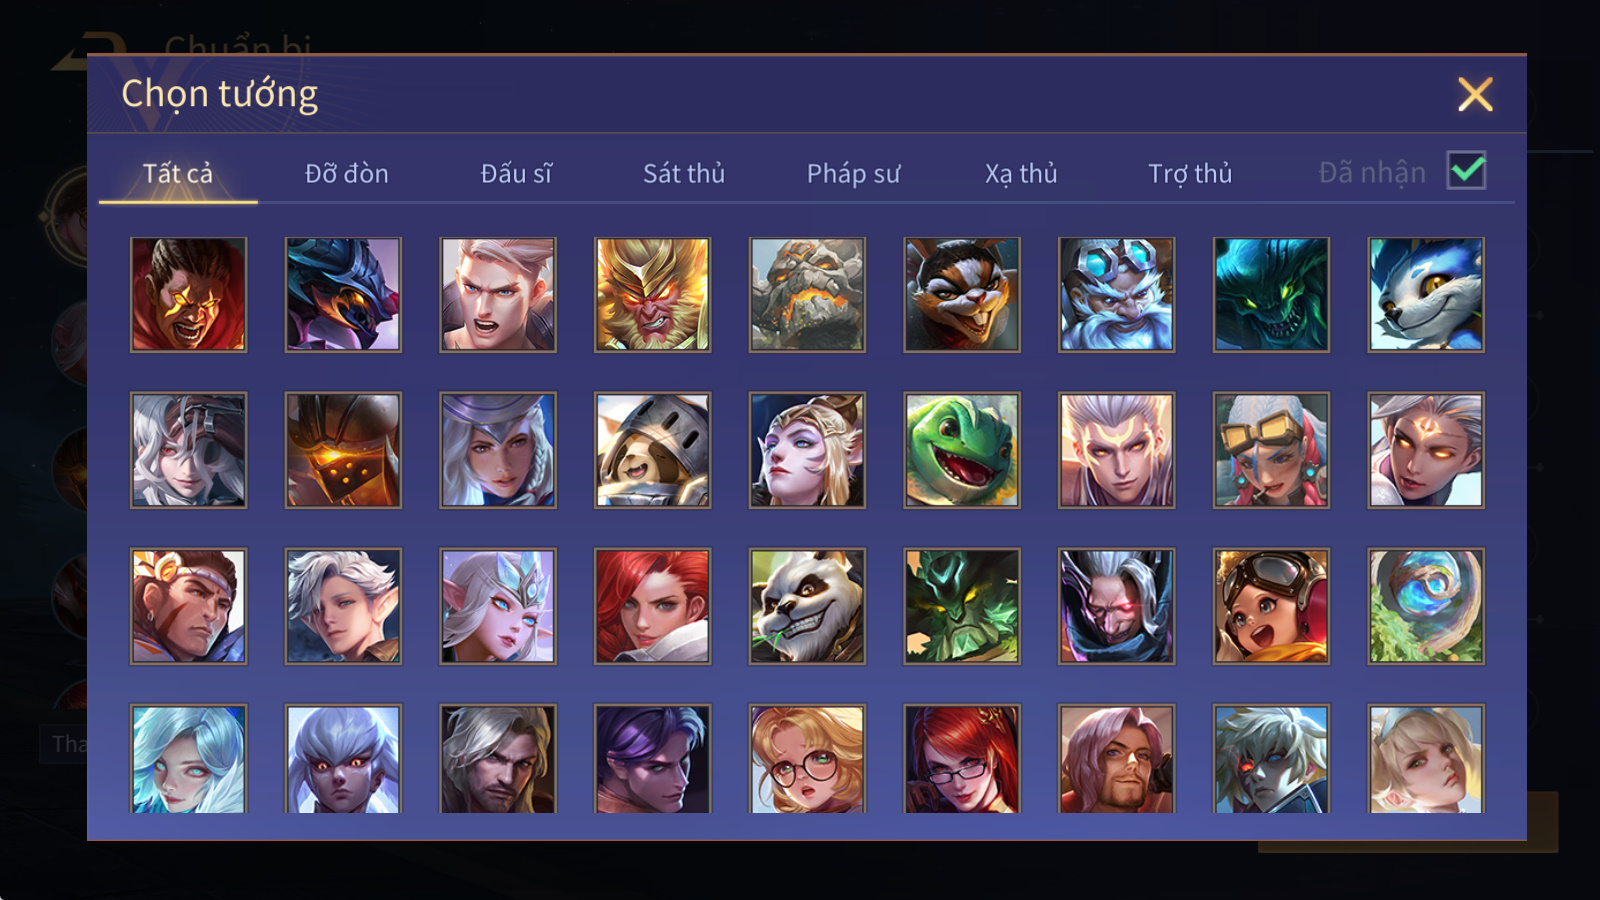
Task: Open the Xạ thủ tab
Action: (1021, 174)
